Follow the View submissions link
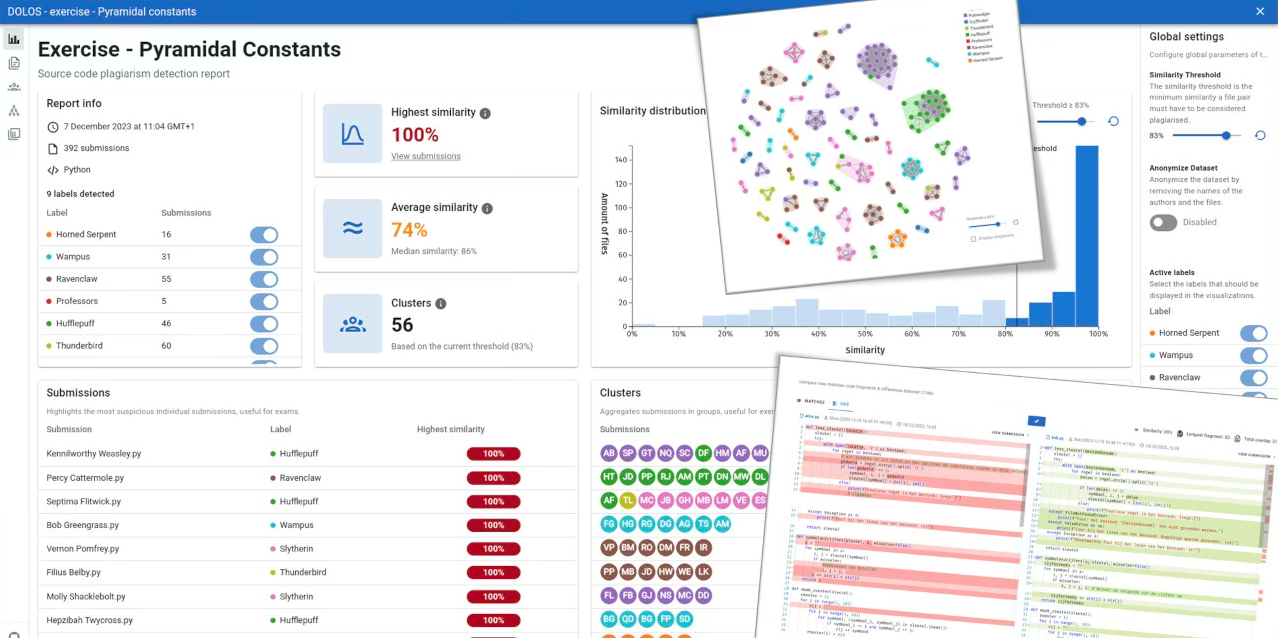This screenshot has height=638, width=1278. (x=426, y=156)
